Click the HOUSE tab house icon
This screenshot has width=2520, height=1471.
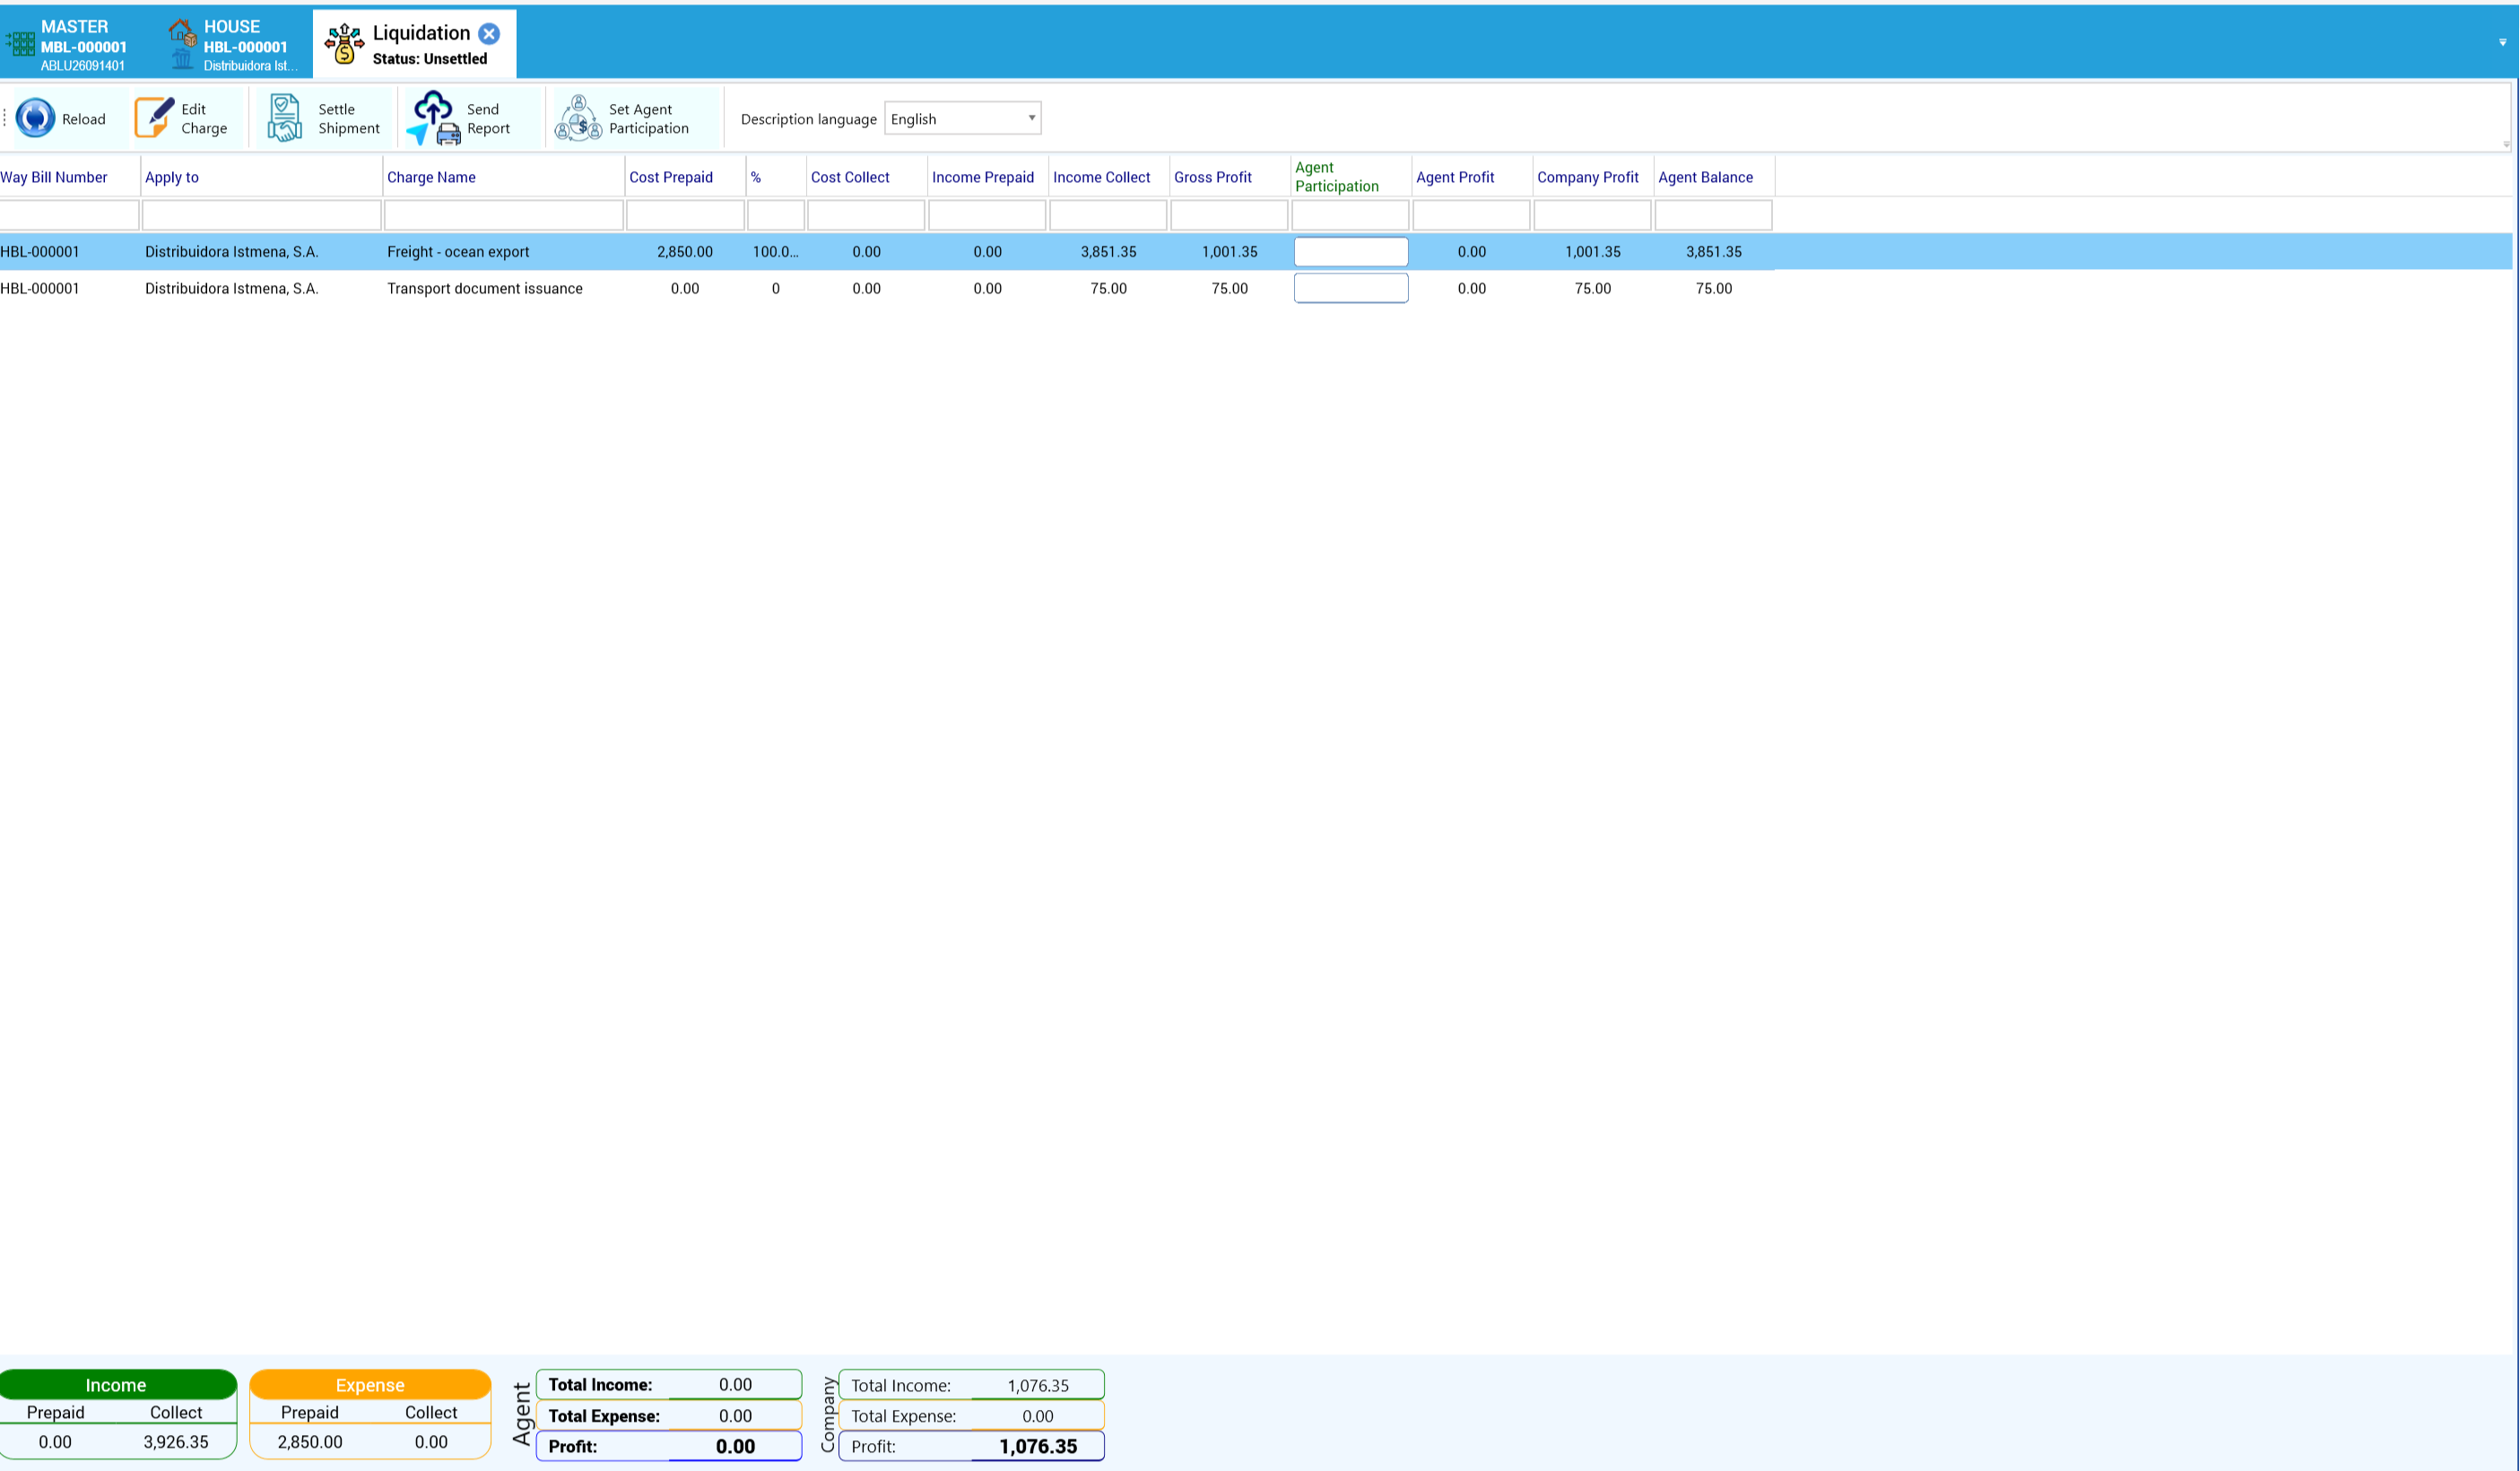click(x=182, y=34)
